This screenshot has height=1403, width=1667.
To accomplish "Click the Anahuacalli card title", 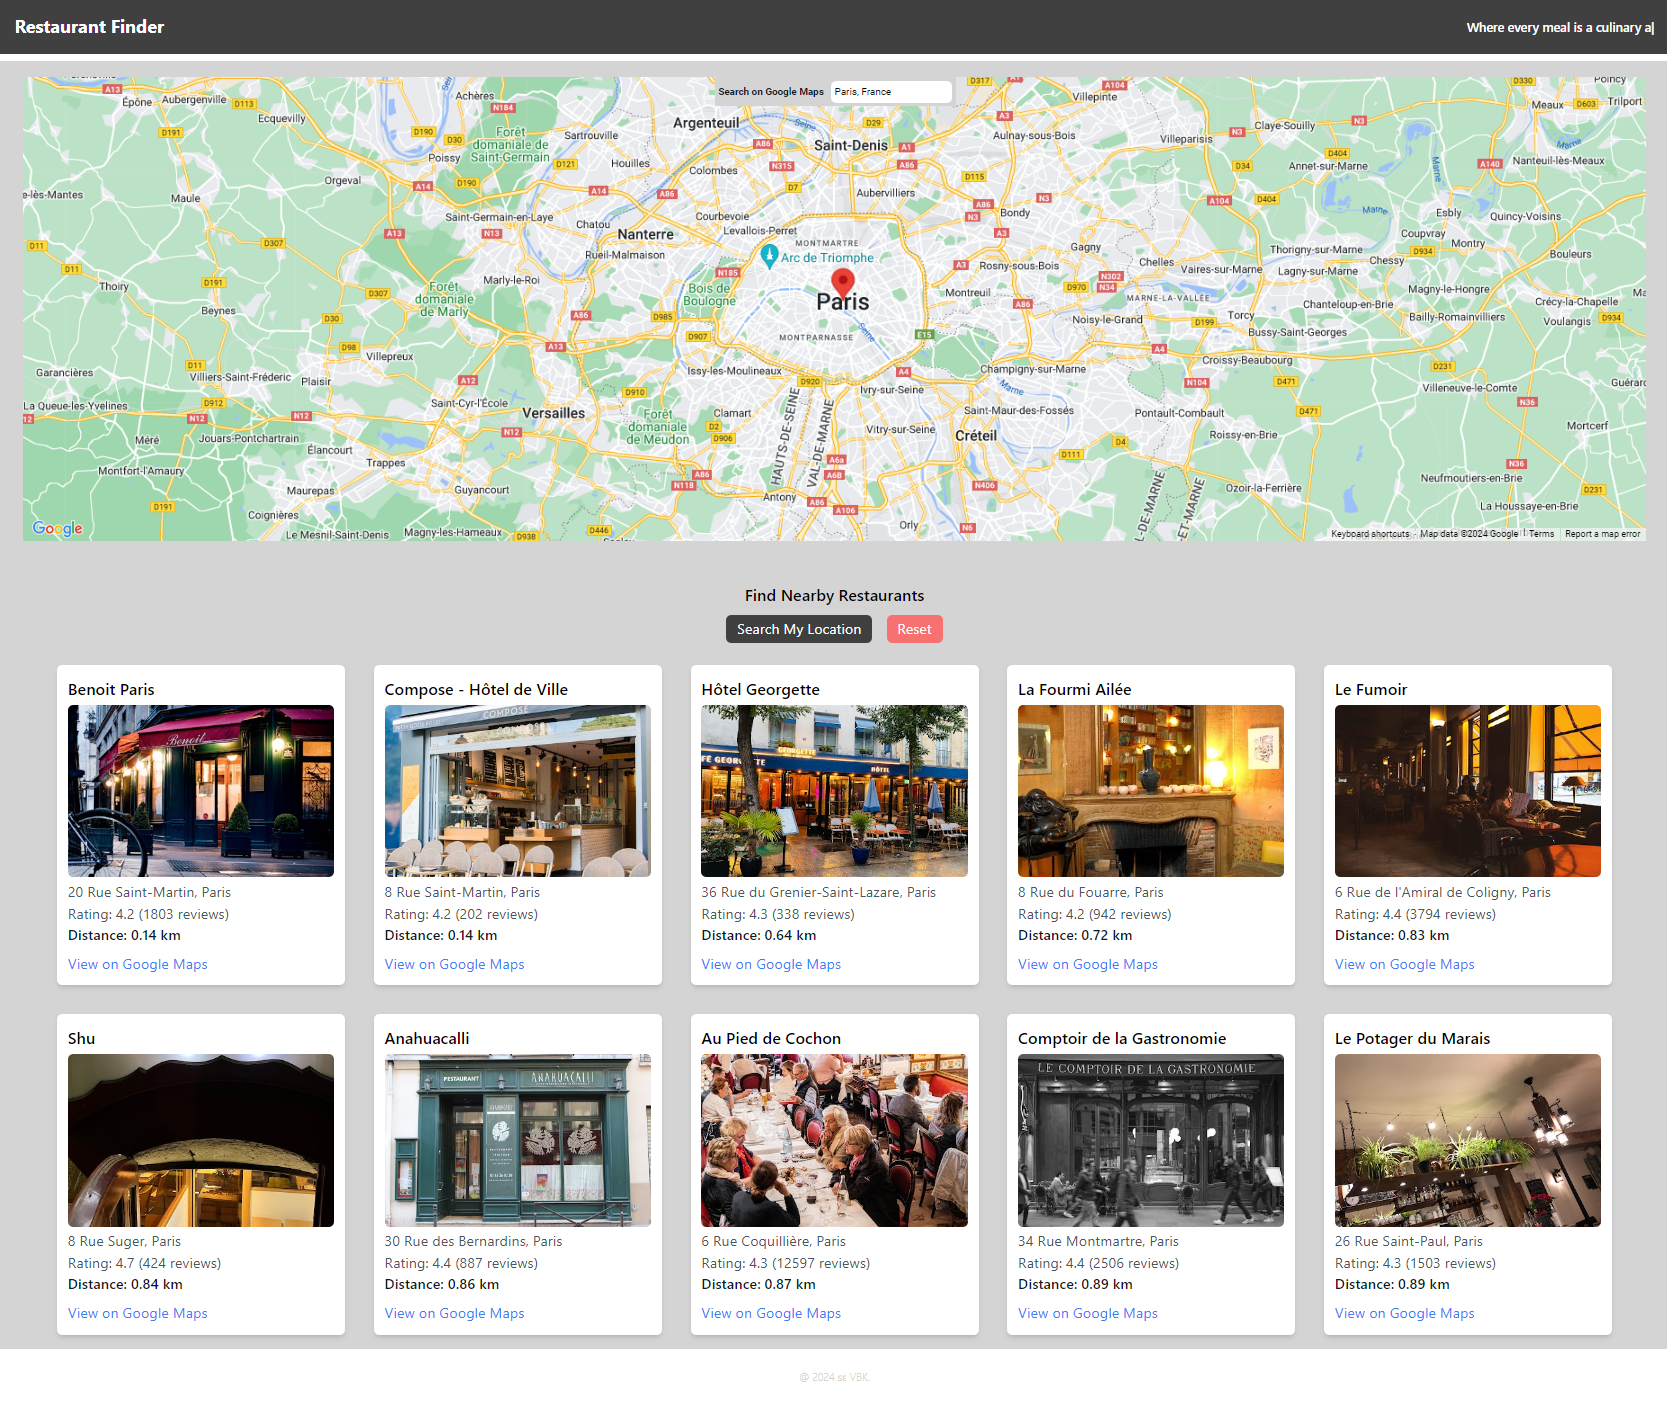I will [x=427, y=1038].
